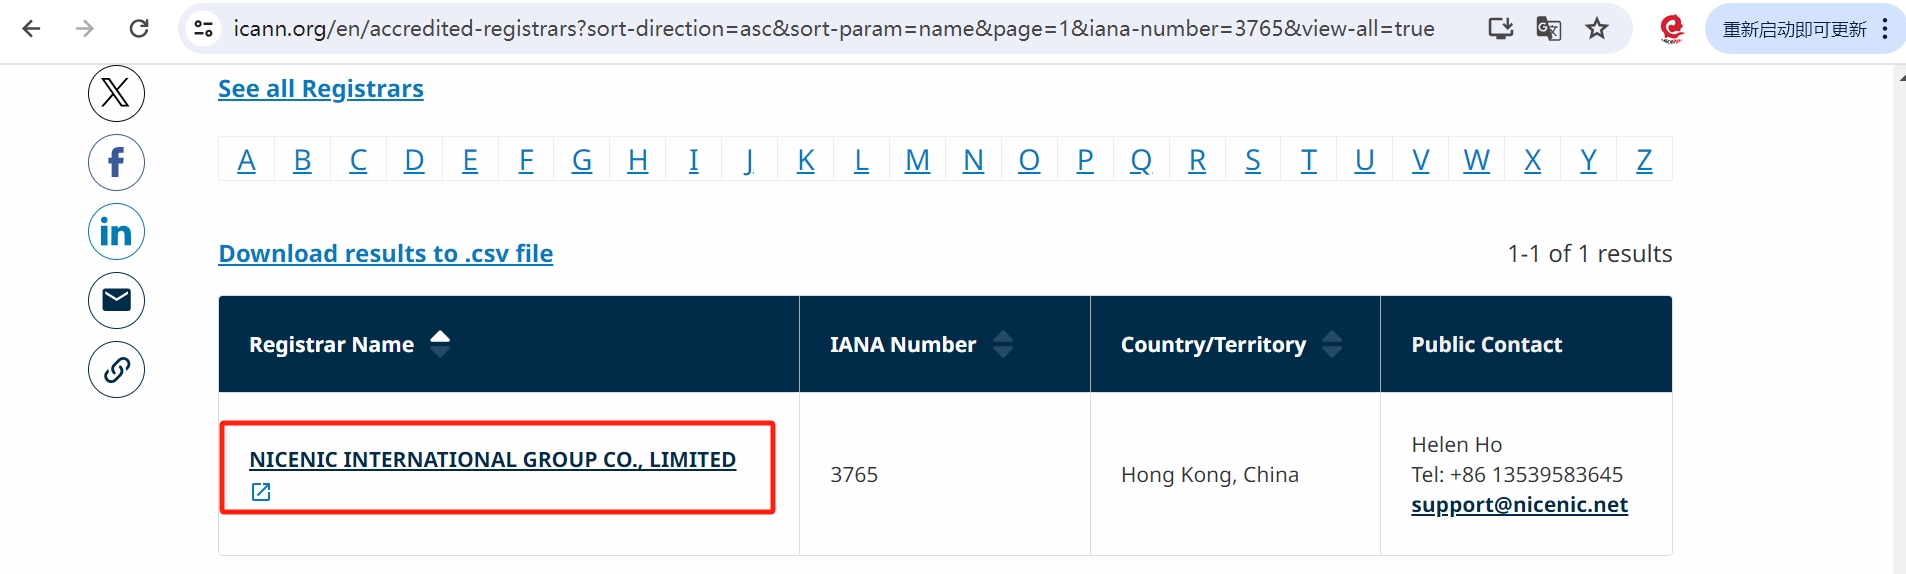Sort table by Country/Territory
The image size is (1906, 574).
tap(1332, 344)
